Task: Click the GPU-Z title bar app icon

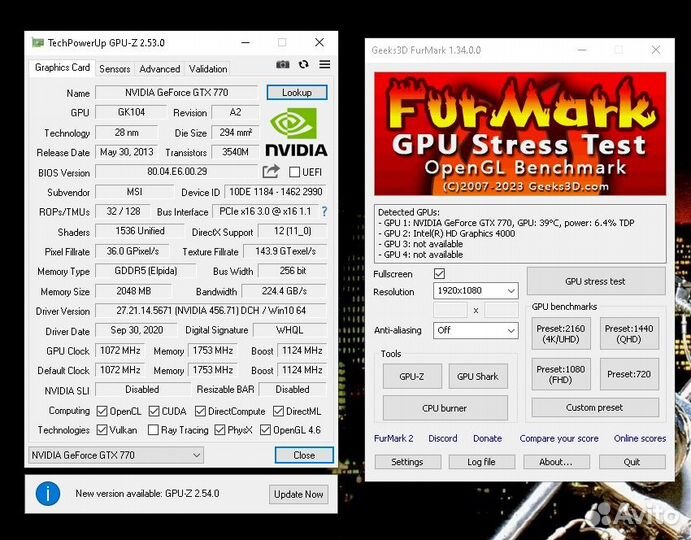Action: point(38,43)
